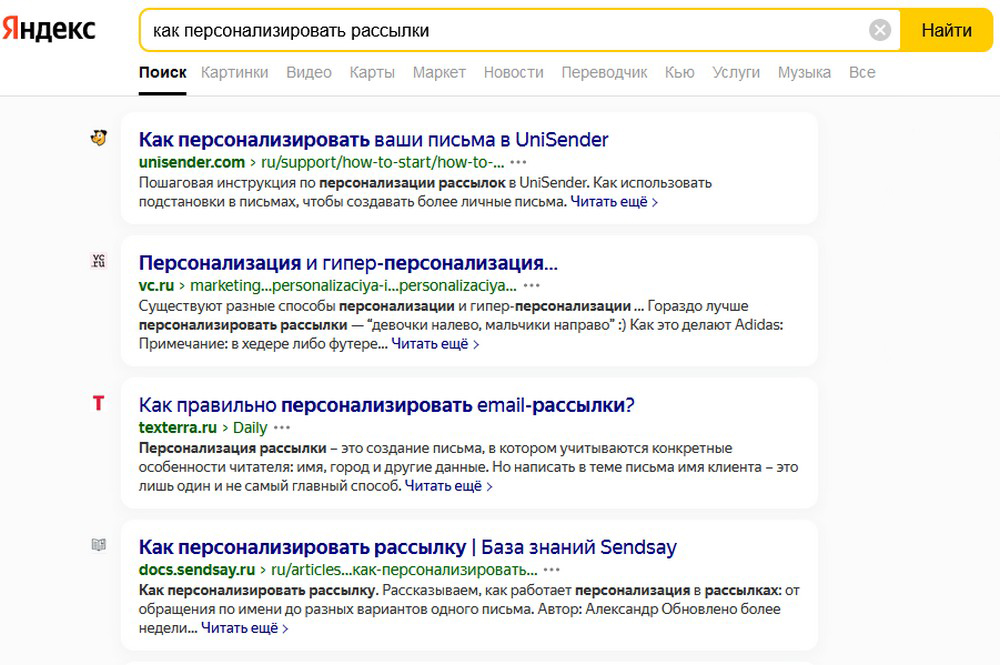This screenshot has height=665, width=1000.
Task: Open the marketing…personalizaciya path link on vc.ru
Action: point(353,285)
